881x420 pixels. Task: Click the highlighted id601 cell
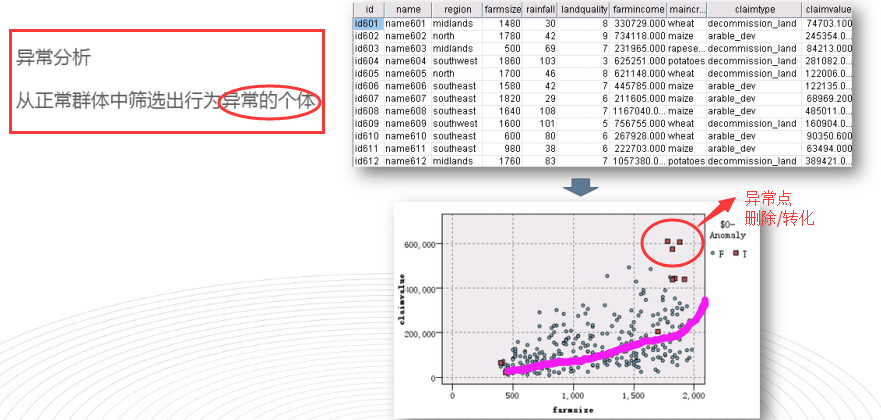[369, 24]
